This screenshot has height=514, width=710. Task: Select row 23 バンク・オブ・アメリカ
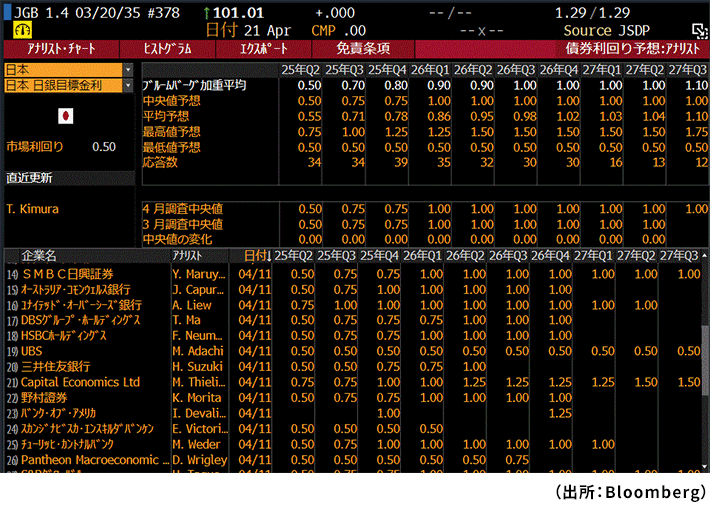(x=352, y=413)
